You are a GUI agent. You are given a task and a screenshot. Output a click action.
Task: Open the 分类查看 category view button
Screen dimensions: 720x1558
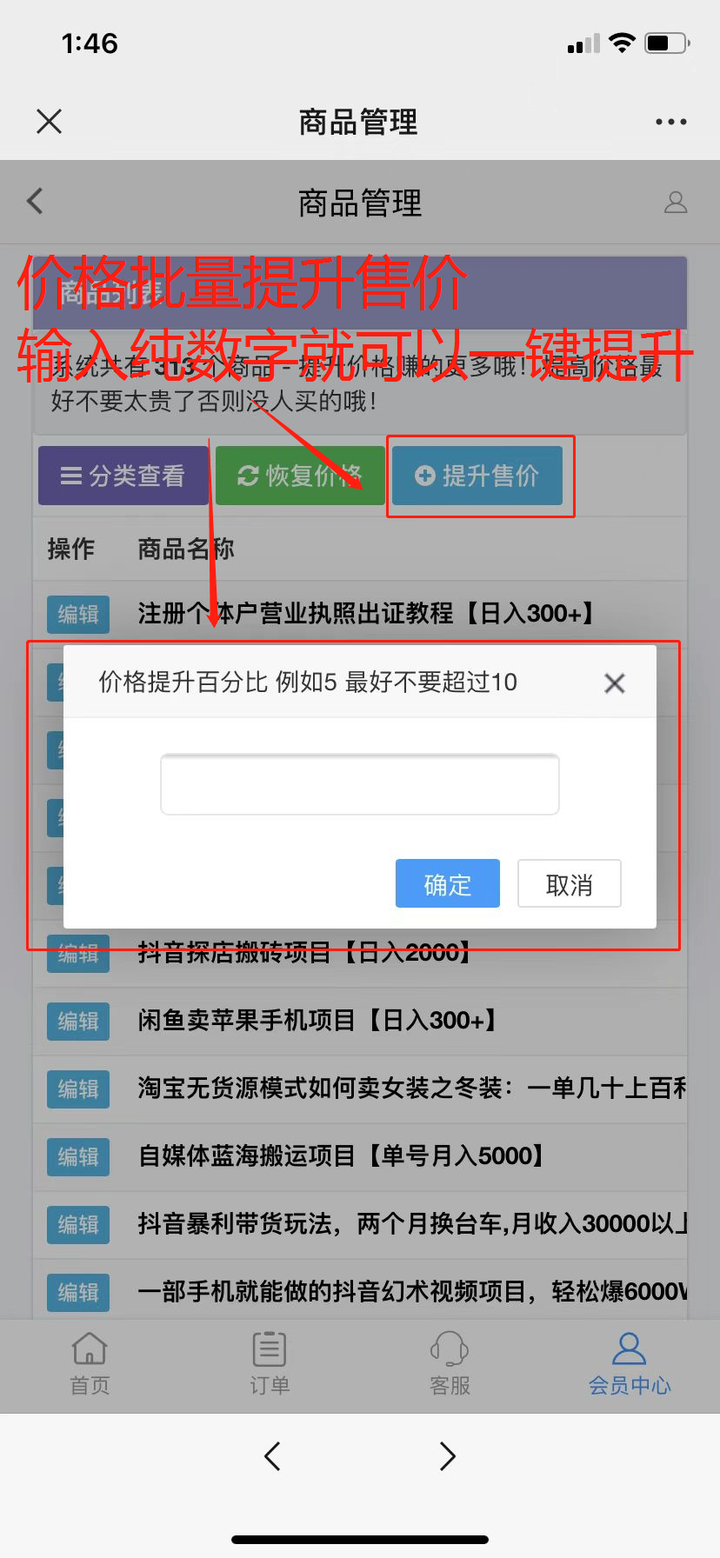coord(124,476)
